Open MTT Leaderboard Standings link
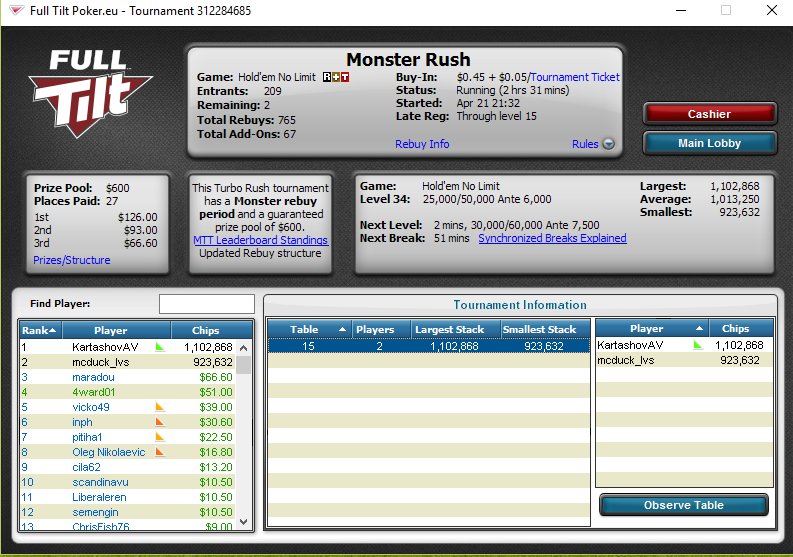 pyautogui.click(x=261, y=240)
